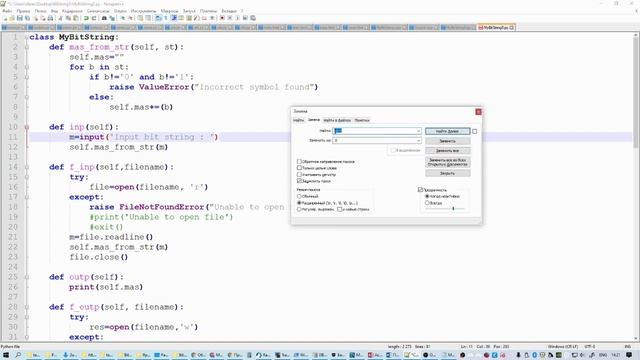
Task: Select the 'Регуляр. выражен.' radio button
Action: point(299,209)
